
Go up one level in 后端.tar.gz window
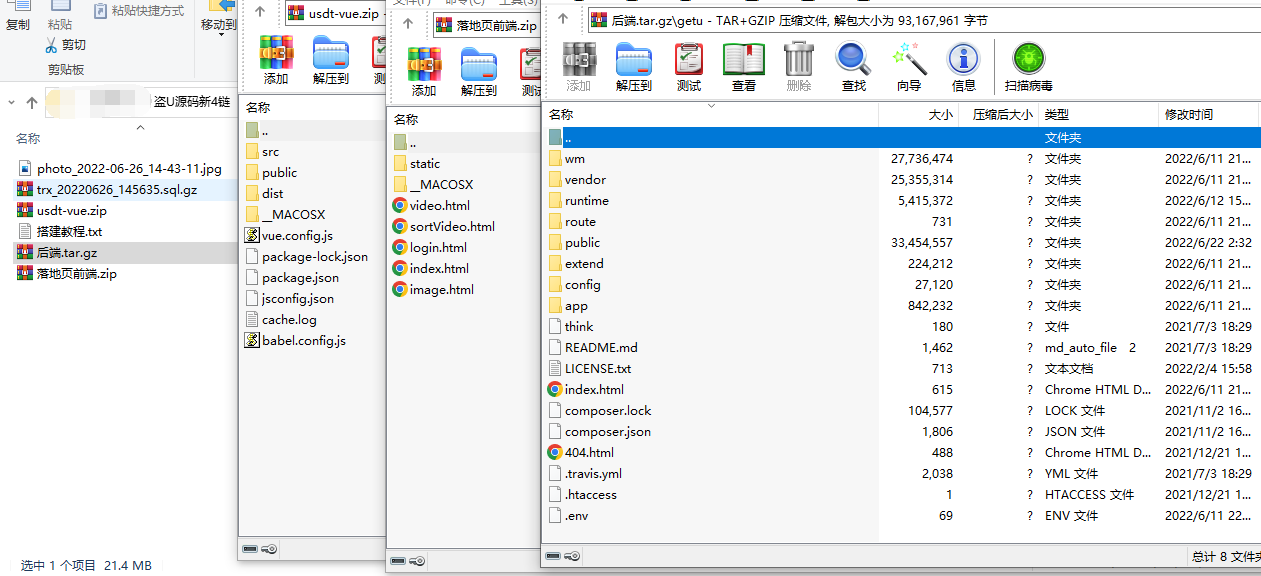[x=564, y=19]
